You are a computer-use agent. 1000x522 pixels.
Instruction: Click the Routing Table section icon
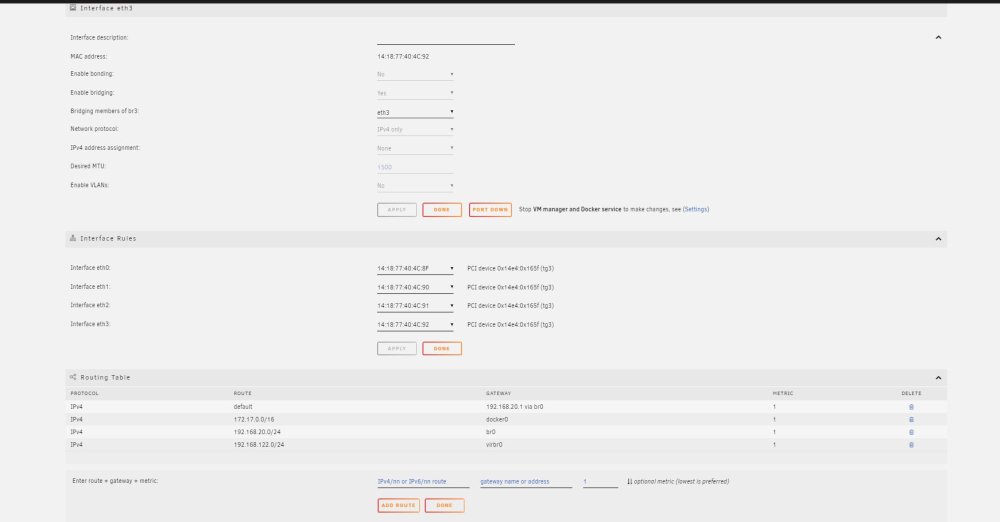click(73, 377)
